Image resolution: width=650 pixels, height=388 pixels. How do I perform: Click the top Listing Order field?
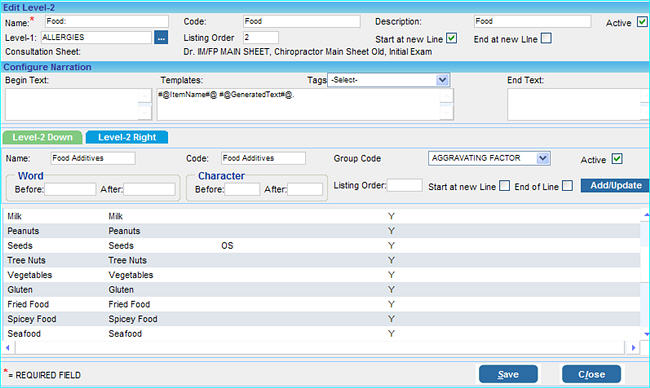(261, 38)
